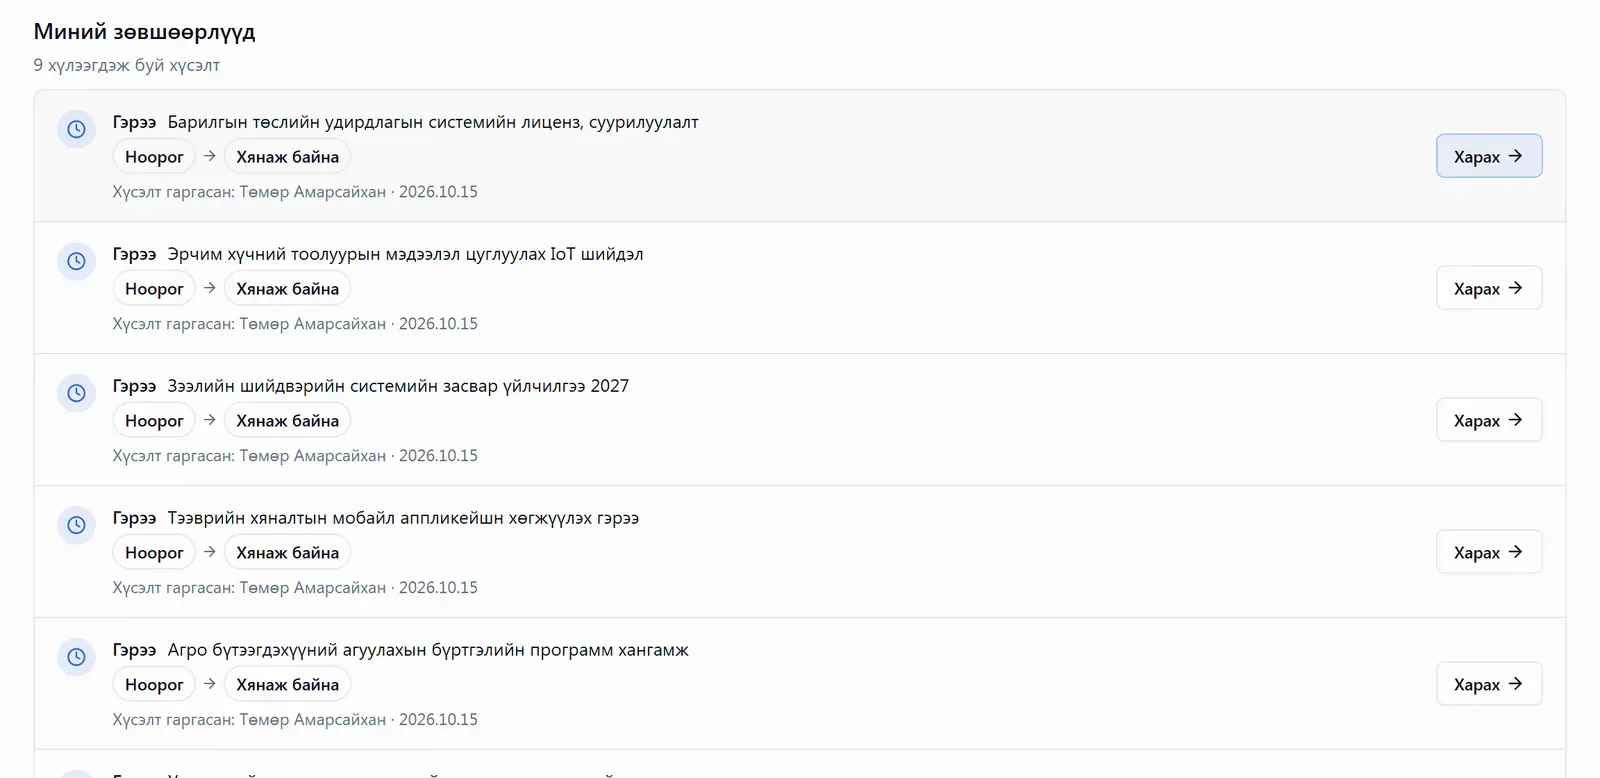The image size is (1600, 778).
Task: Click 'Ноорог' status chip in Барилгын төслийн row
Action: (x=154, y=157)
